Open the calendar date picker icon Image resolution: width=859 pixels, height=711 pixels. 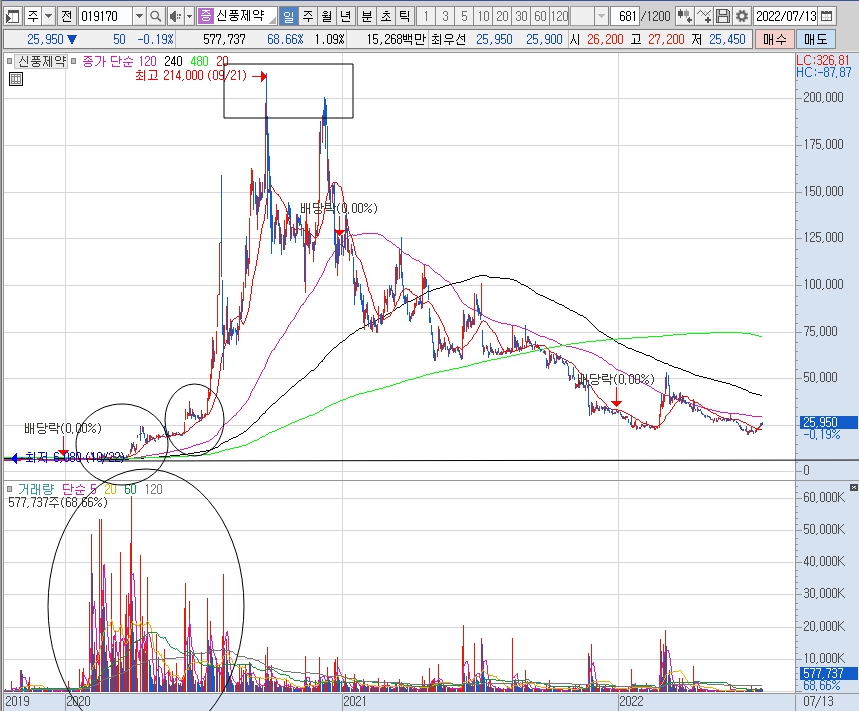[827, 16]
